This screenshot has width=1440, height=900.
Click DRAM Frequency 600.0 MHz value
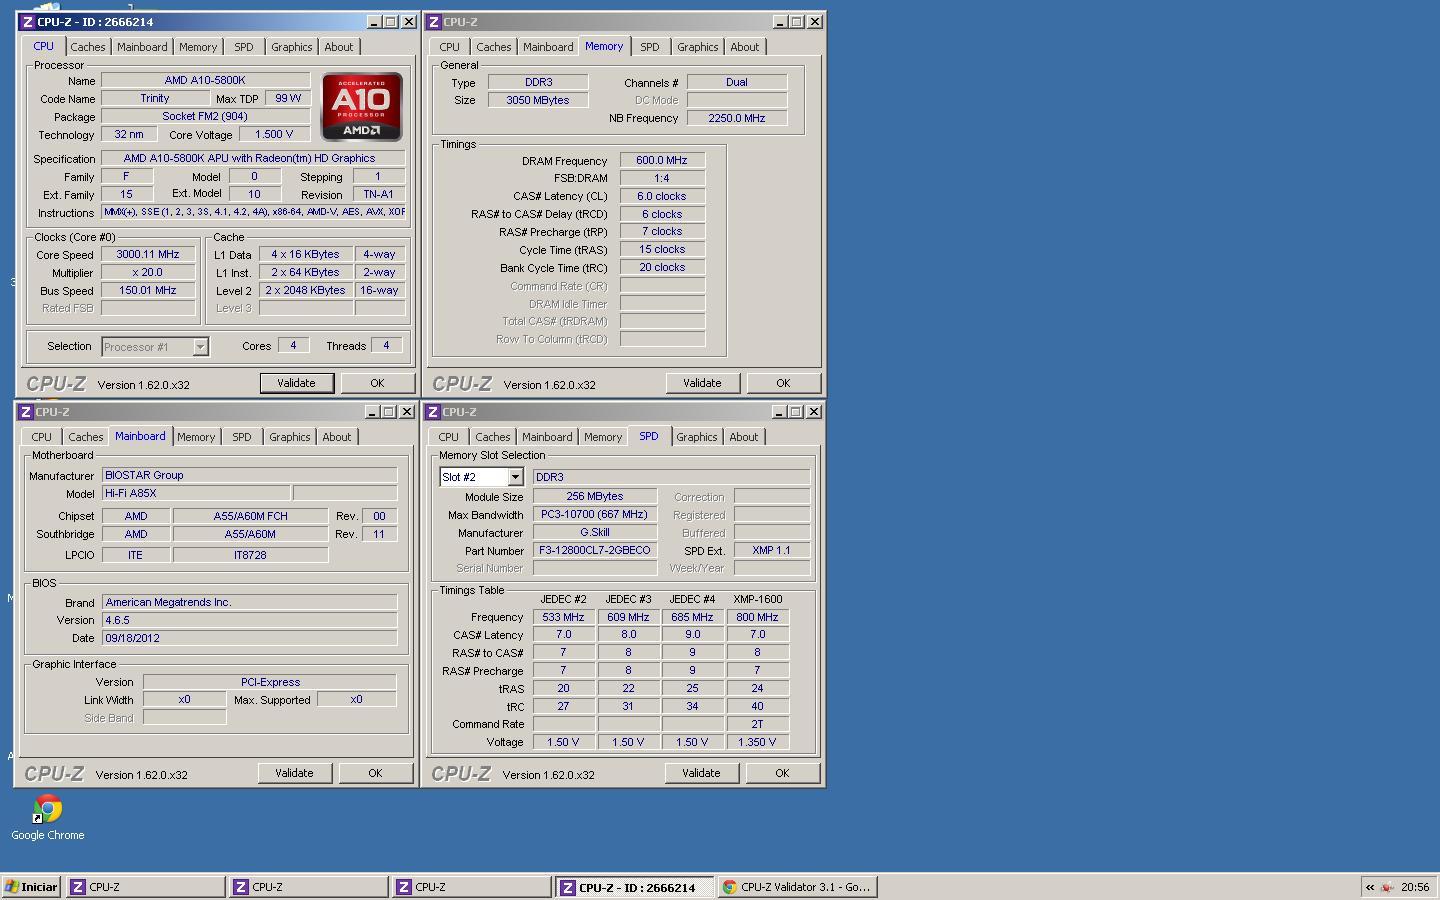pyautogui.click(x=662, y=160)
